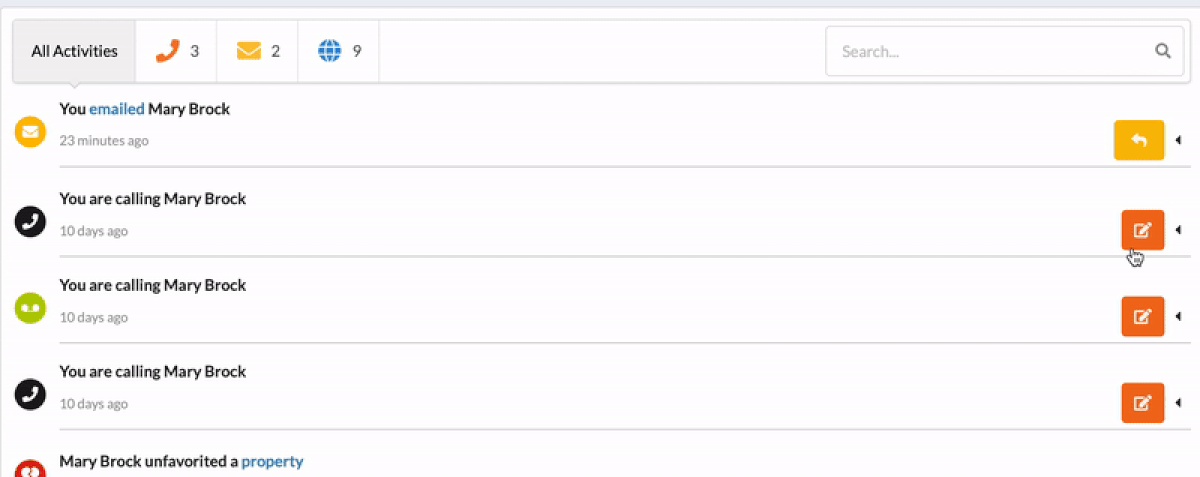Image resolution: width=1200 pixels, height=477 pixels.
Task: Click the magnifying glass search icon
Action: coord(1162,51)
